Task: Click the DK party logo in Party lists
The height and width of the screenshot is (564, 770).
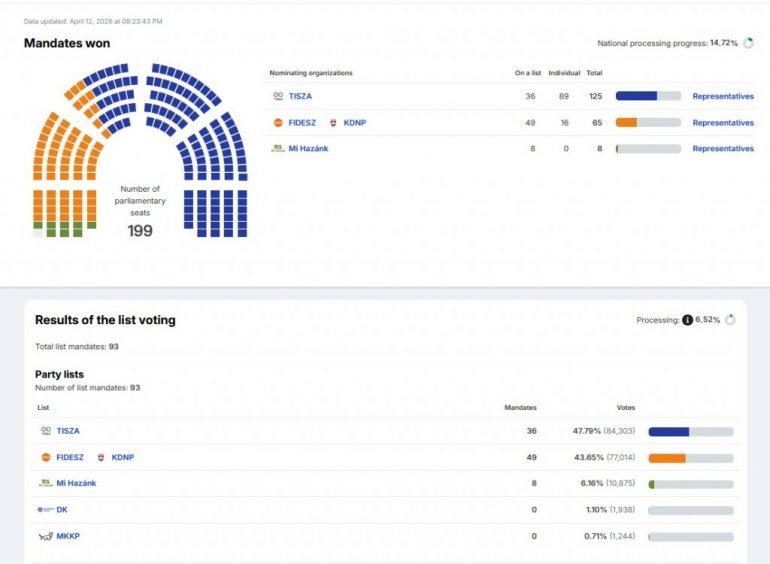Action: coord(46,509)
